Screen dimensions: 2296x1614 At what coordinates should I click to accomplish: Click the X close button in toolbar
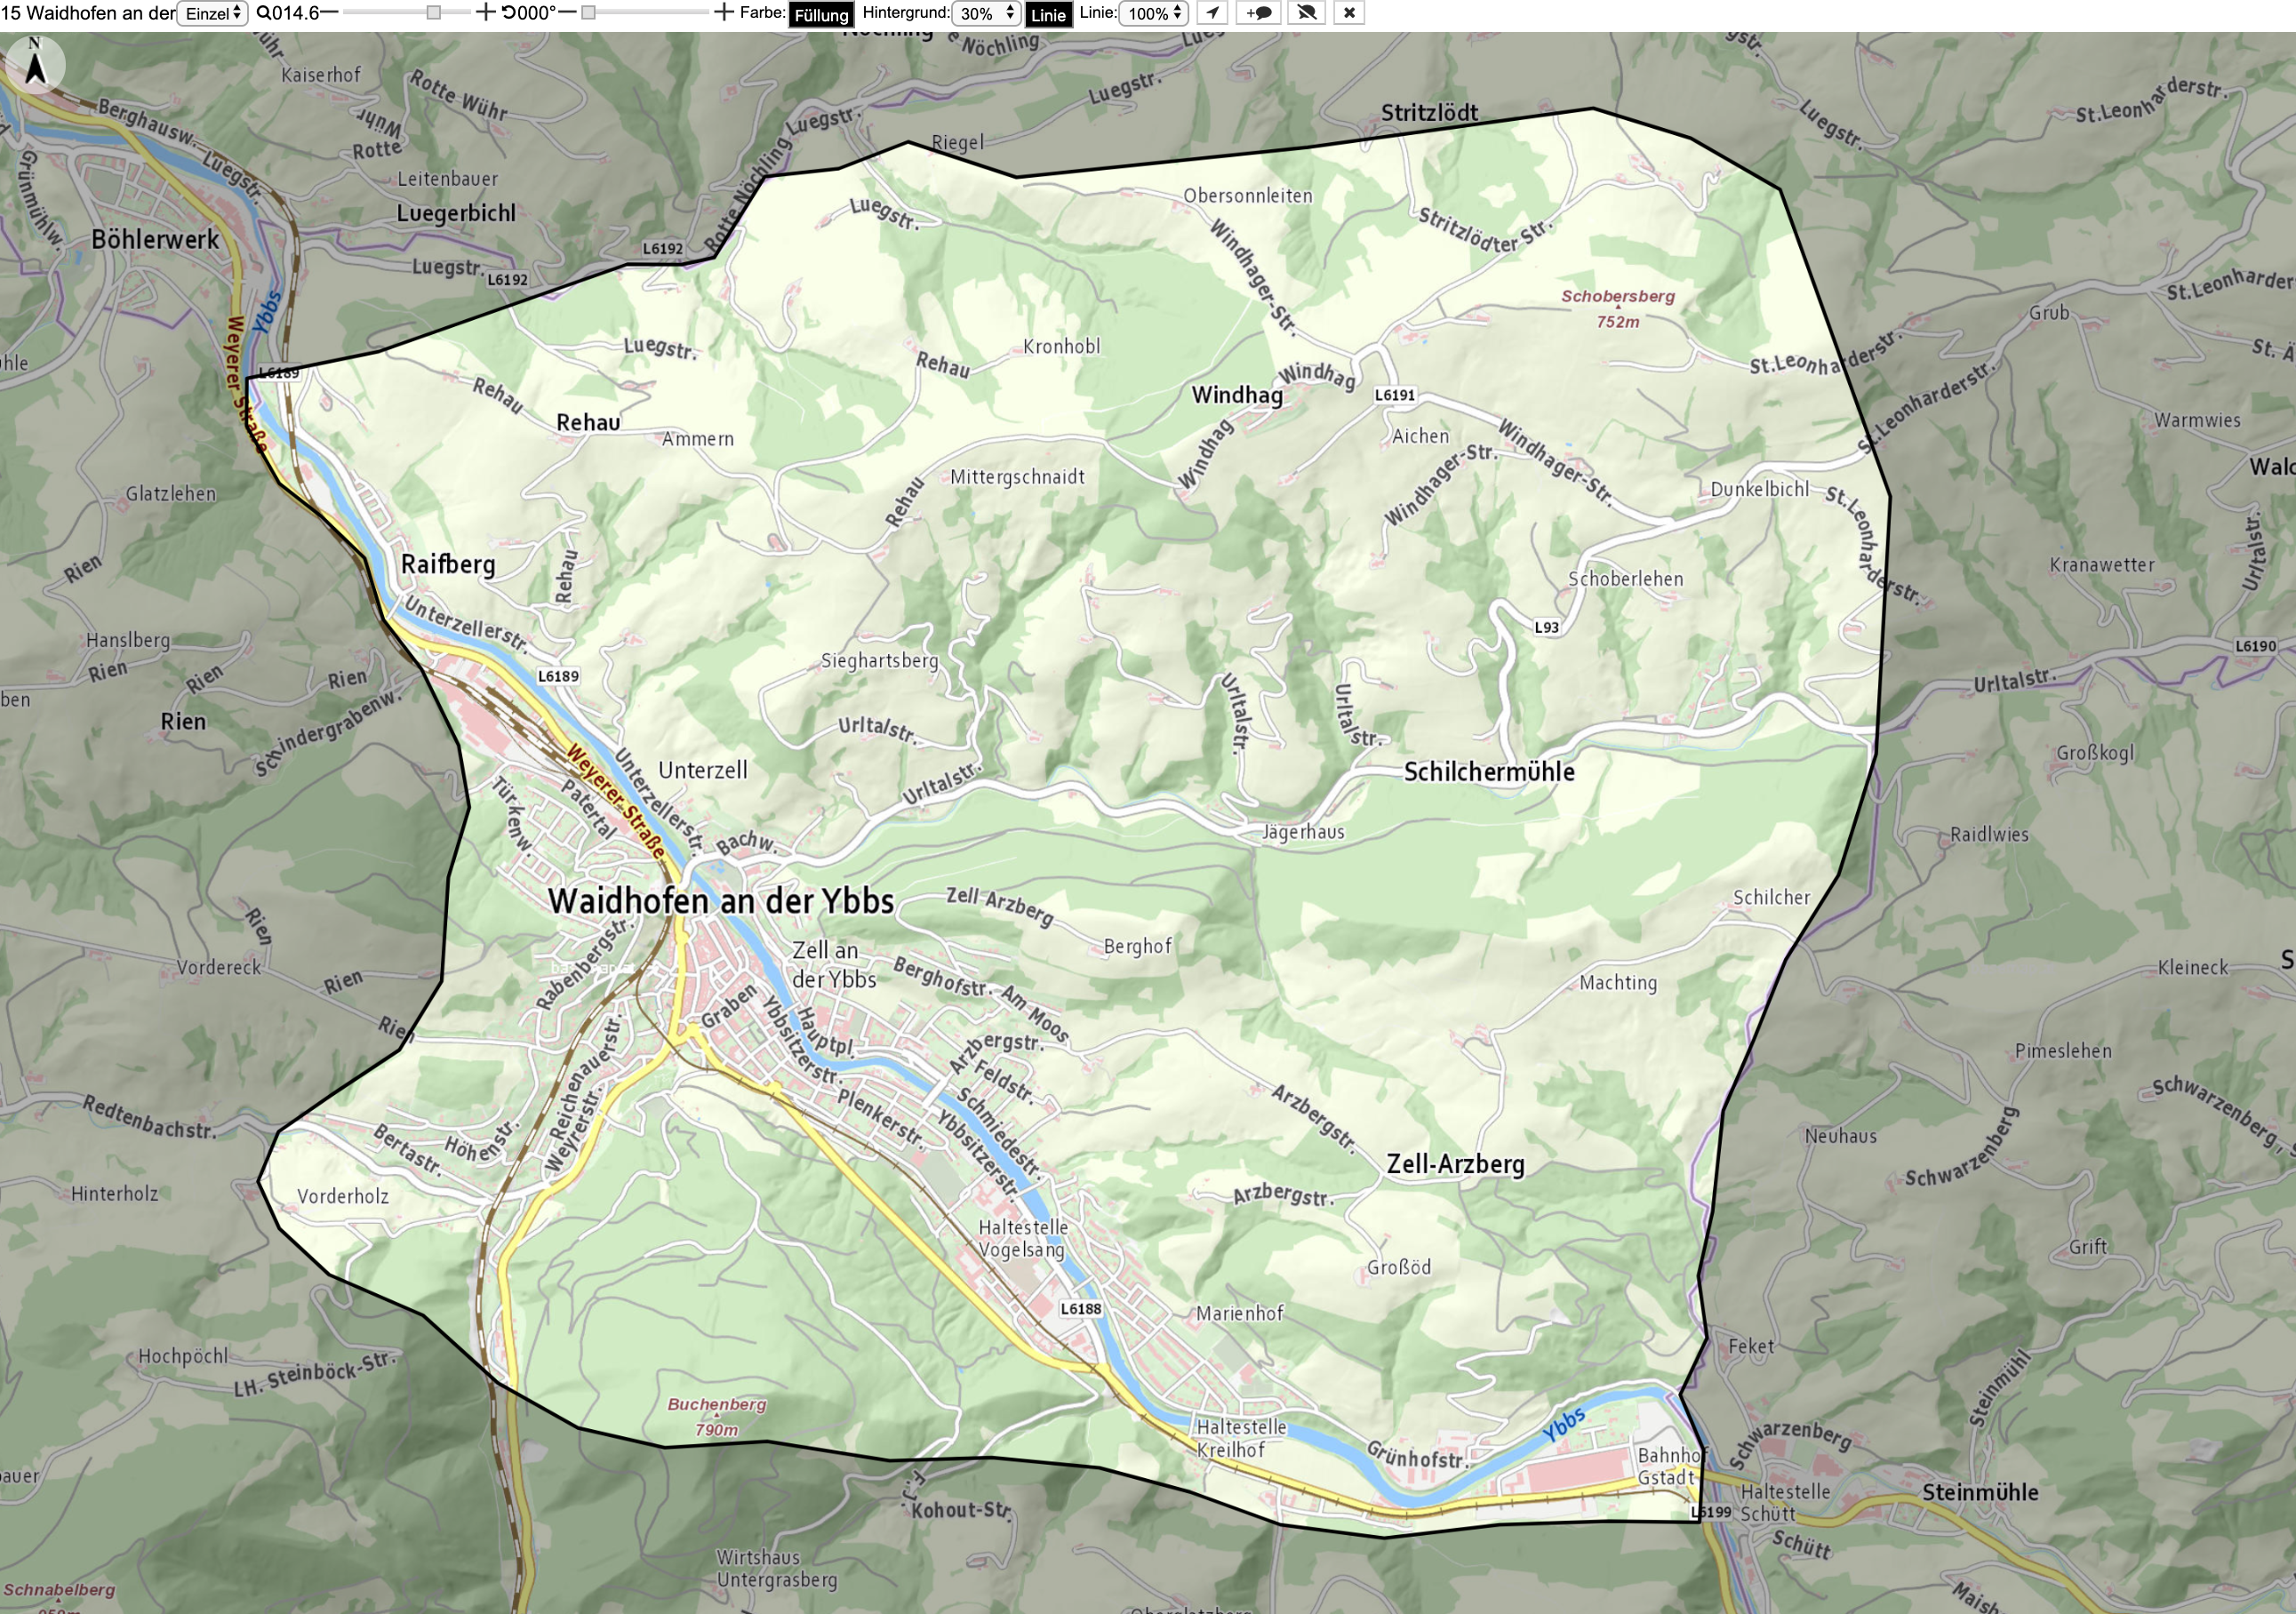(x=1349, y=13)
